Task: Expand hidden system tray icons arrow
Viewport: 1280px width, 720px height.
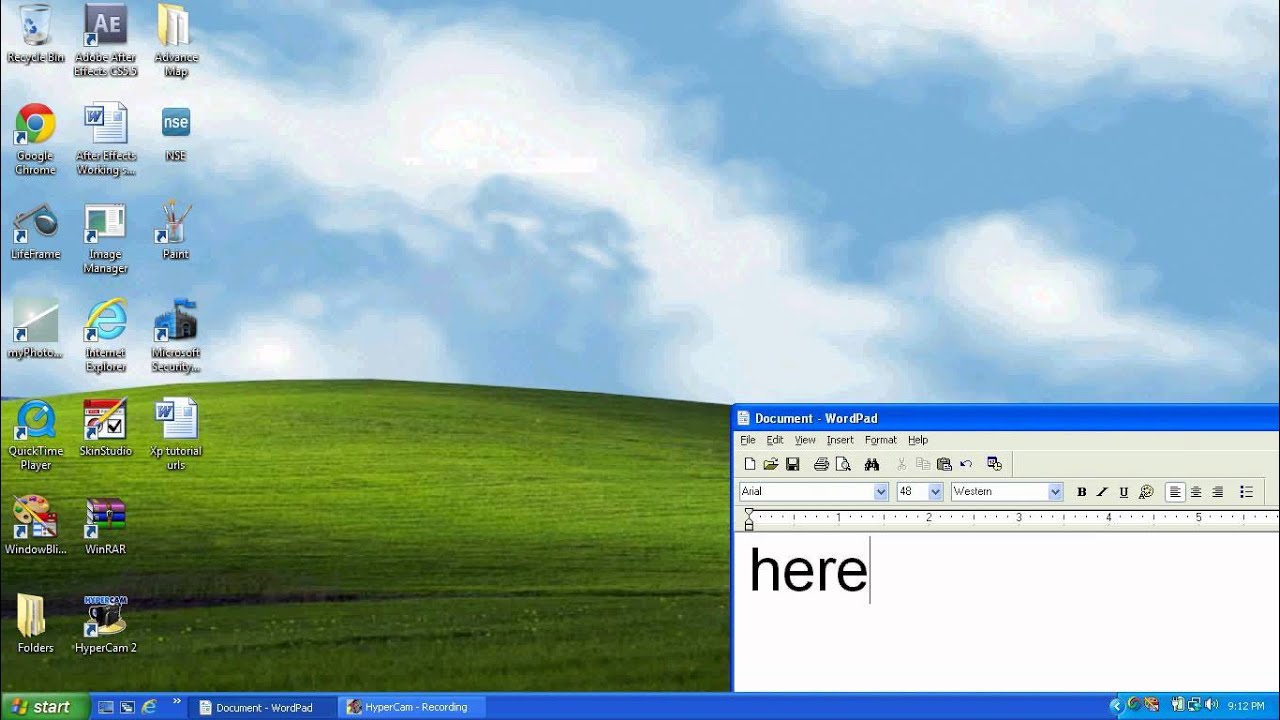Action: pos(1117,707)
